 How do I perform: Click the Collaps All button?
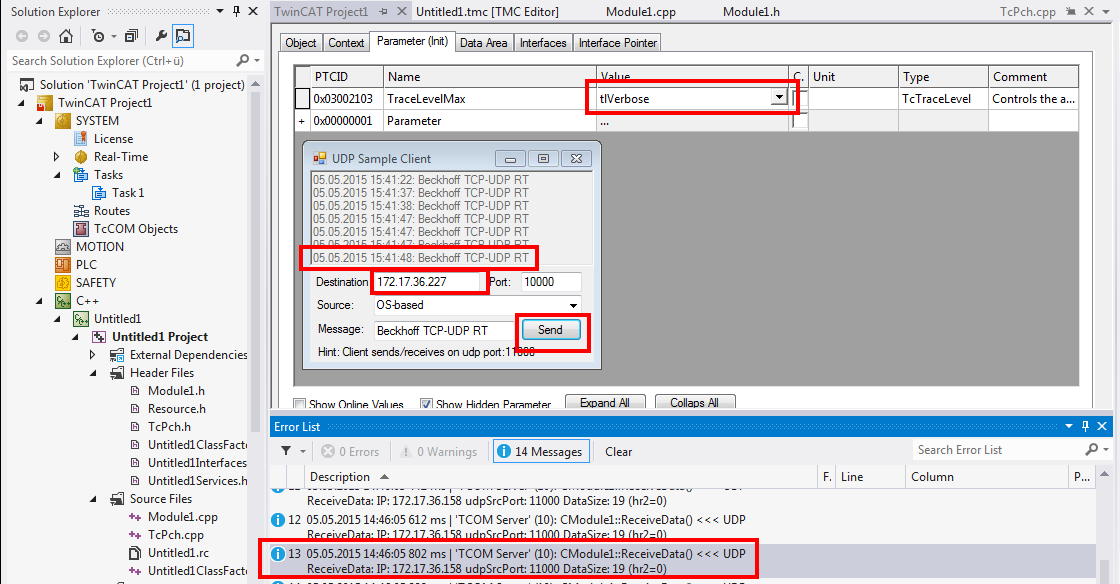click(694, 403)
